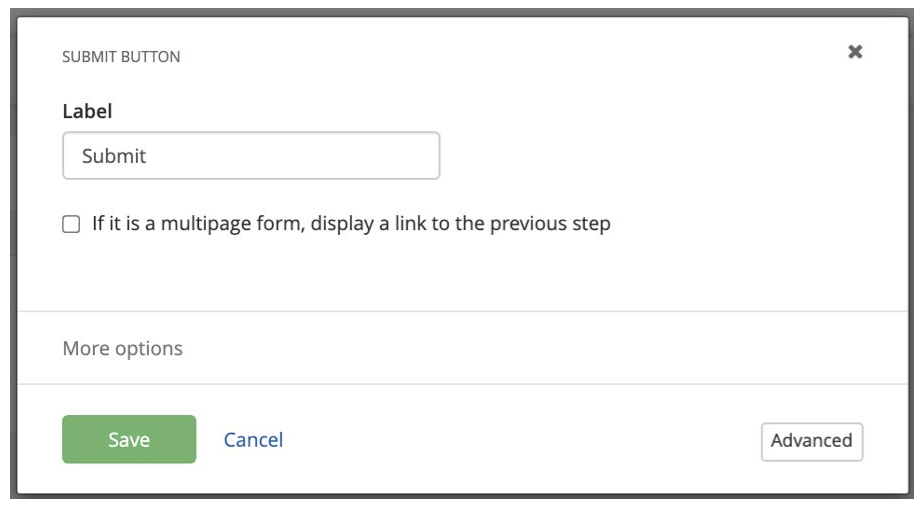Screen dimensions: 914x508
Task: Click the 'Label' field caption
Action: click(87, 111)
